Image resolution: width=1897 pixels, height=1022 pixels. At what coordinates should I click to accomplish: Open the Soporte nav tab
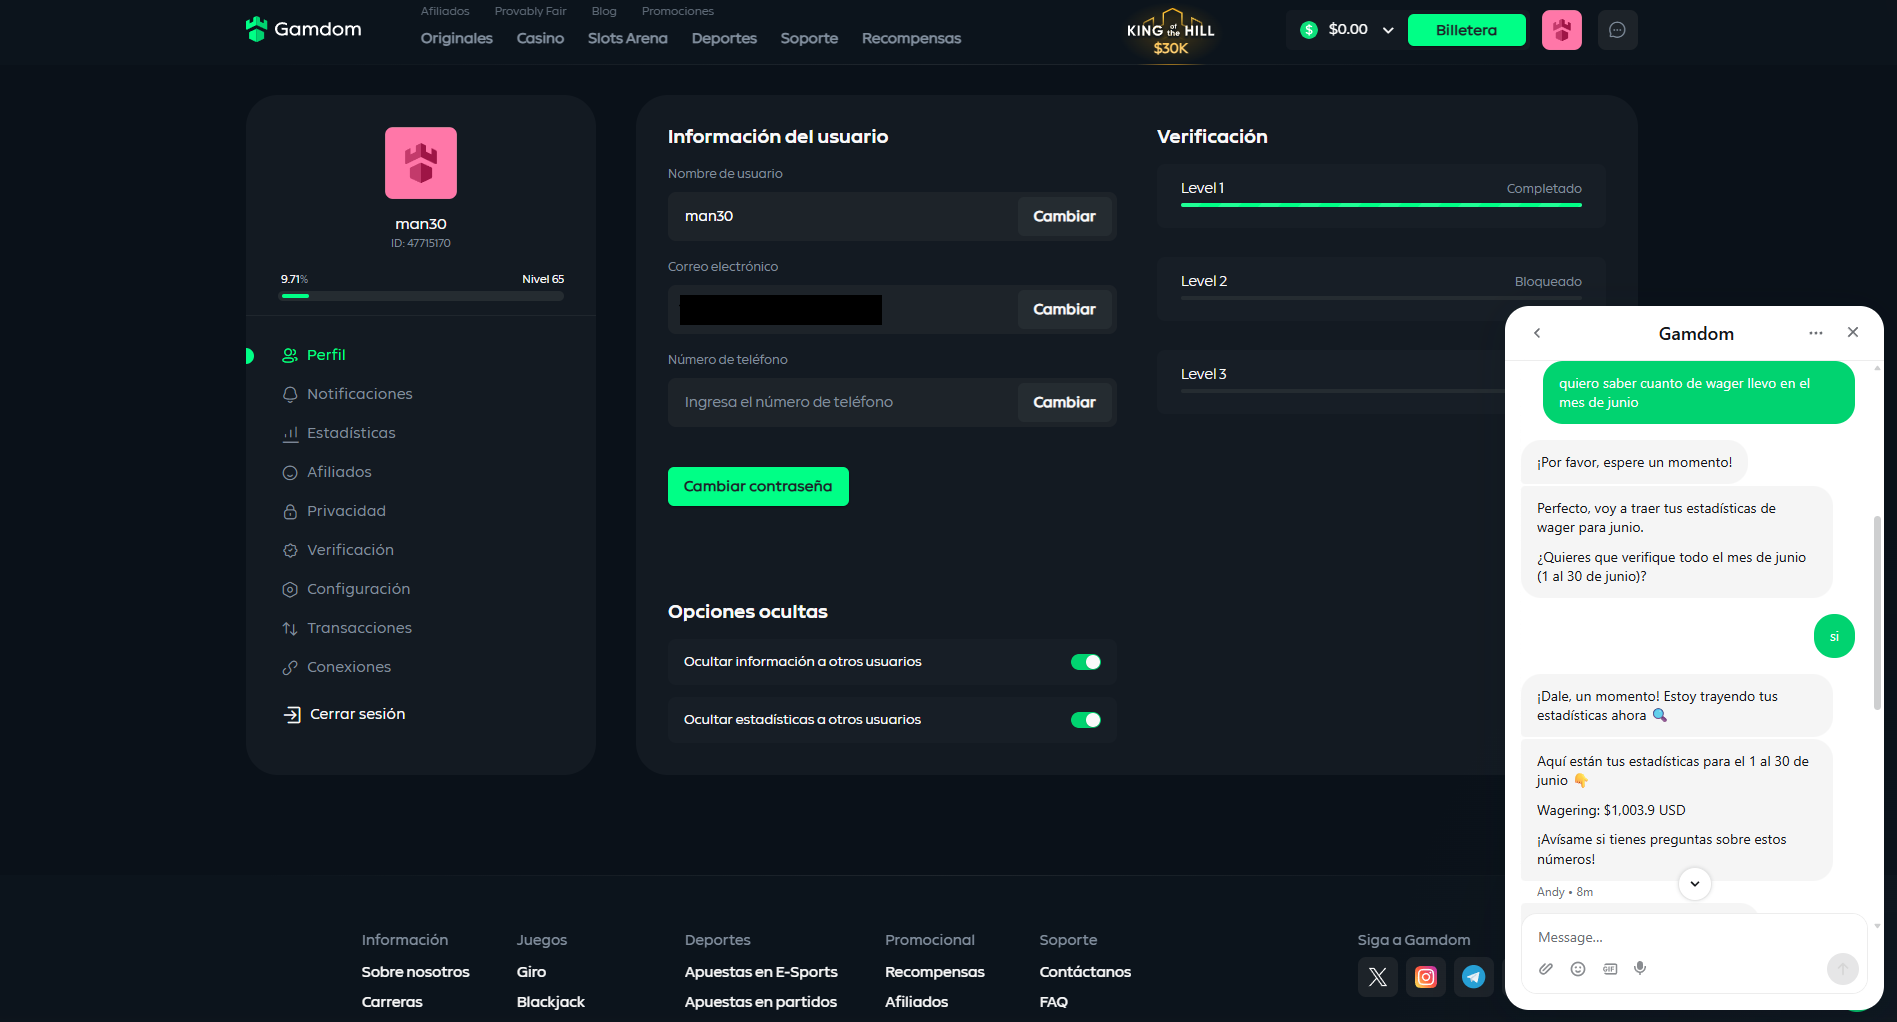pyautogui.click(x=809, y=38)
